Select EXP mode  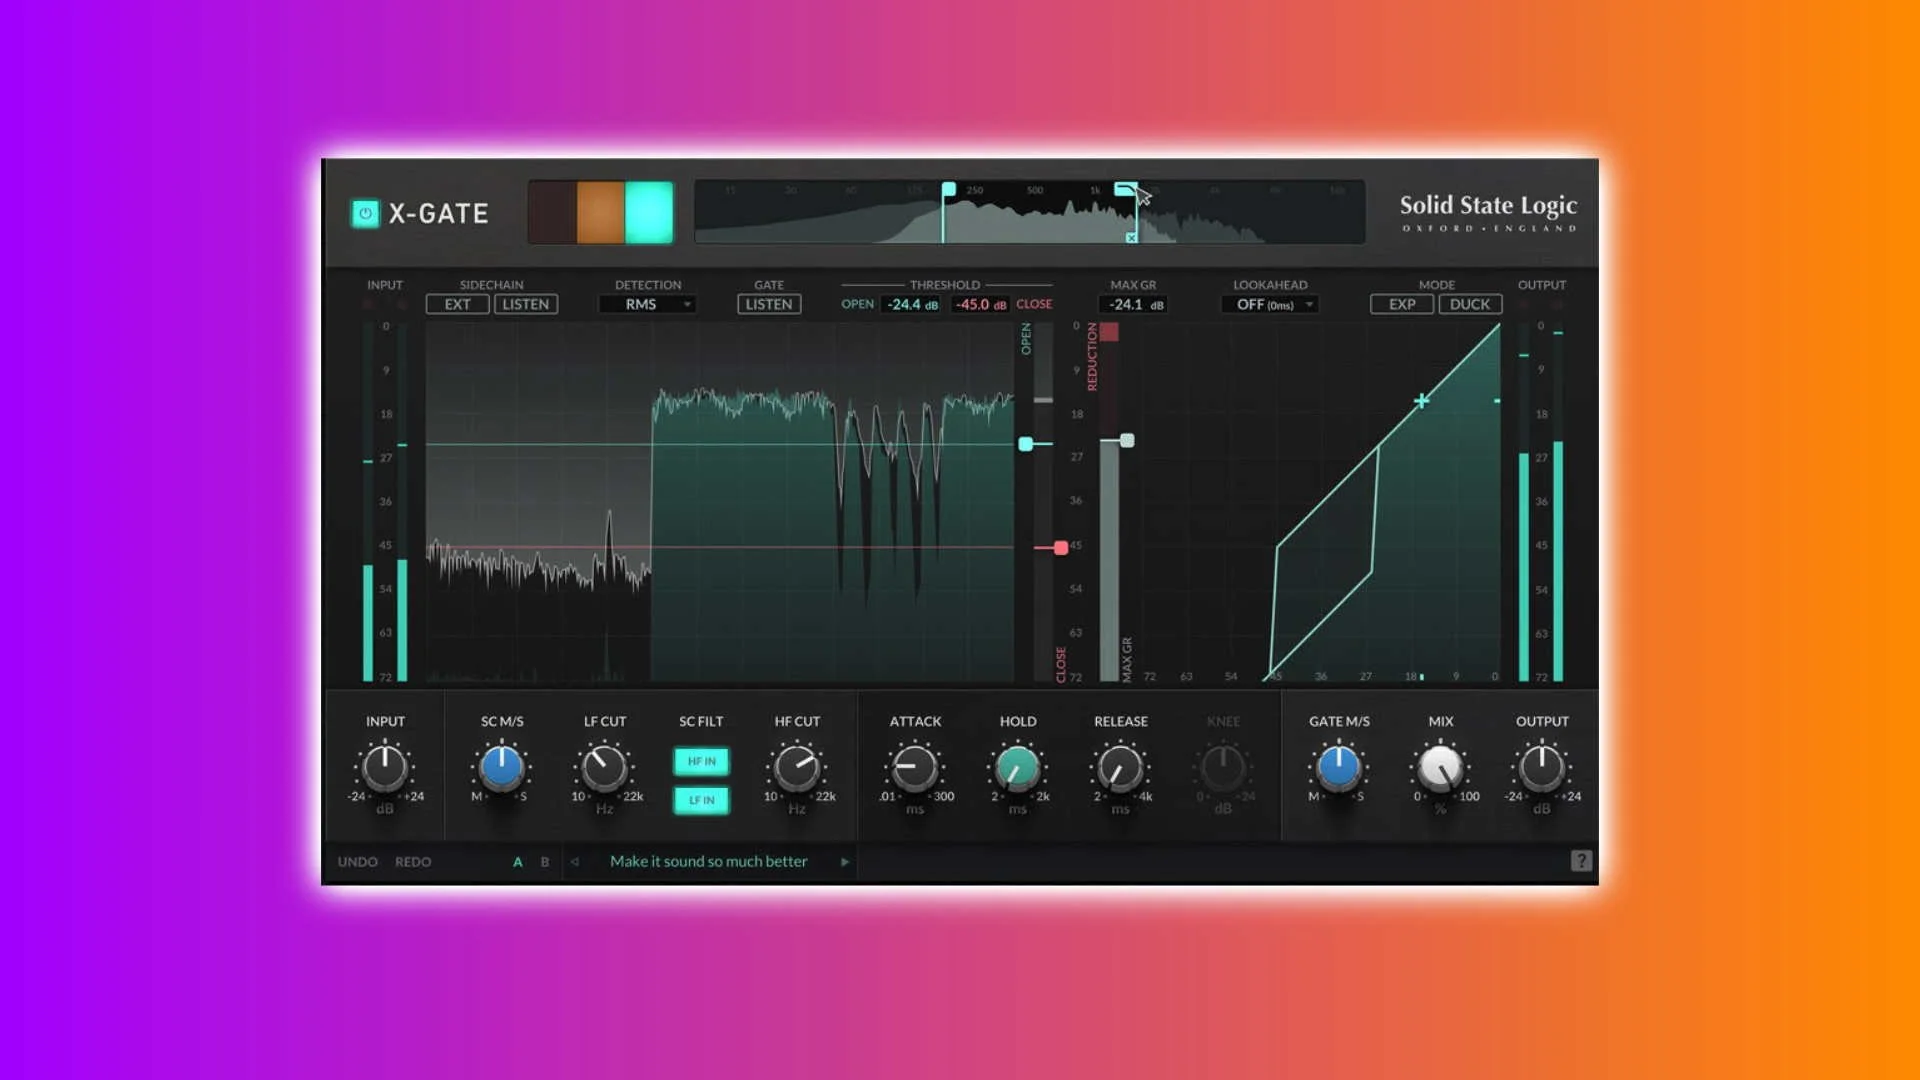(1401, 304)
